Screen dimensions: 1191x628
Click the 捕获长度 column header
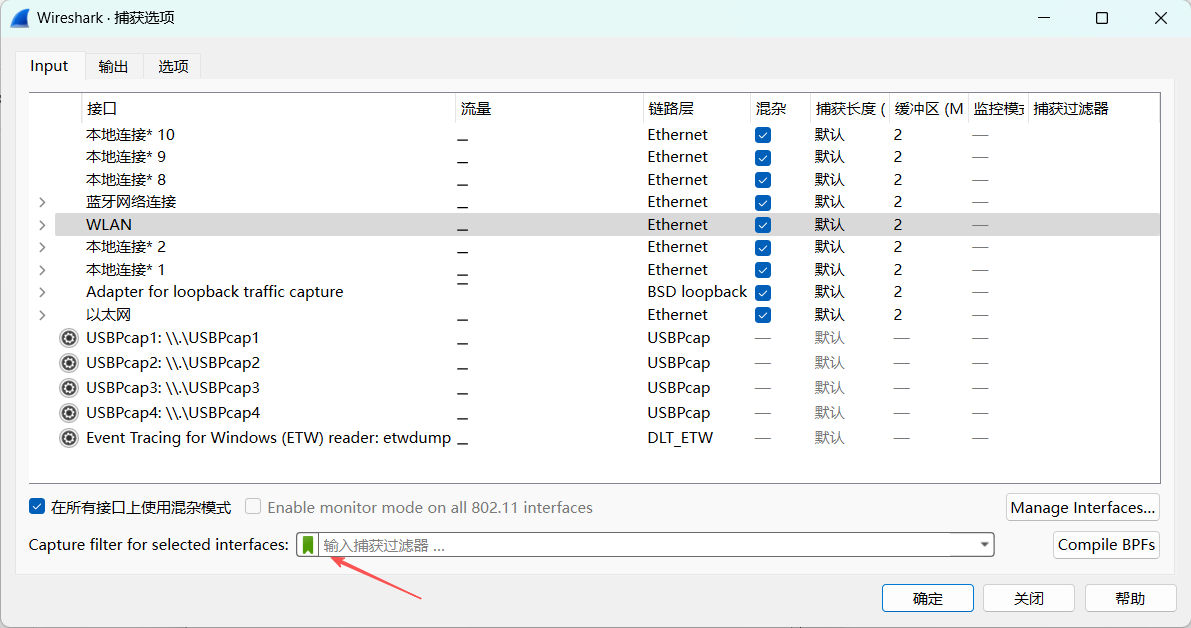click(x=849, y=109)
